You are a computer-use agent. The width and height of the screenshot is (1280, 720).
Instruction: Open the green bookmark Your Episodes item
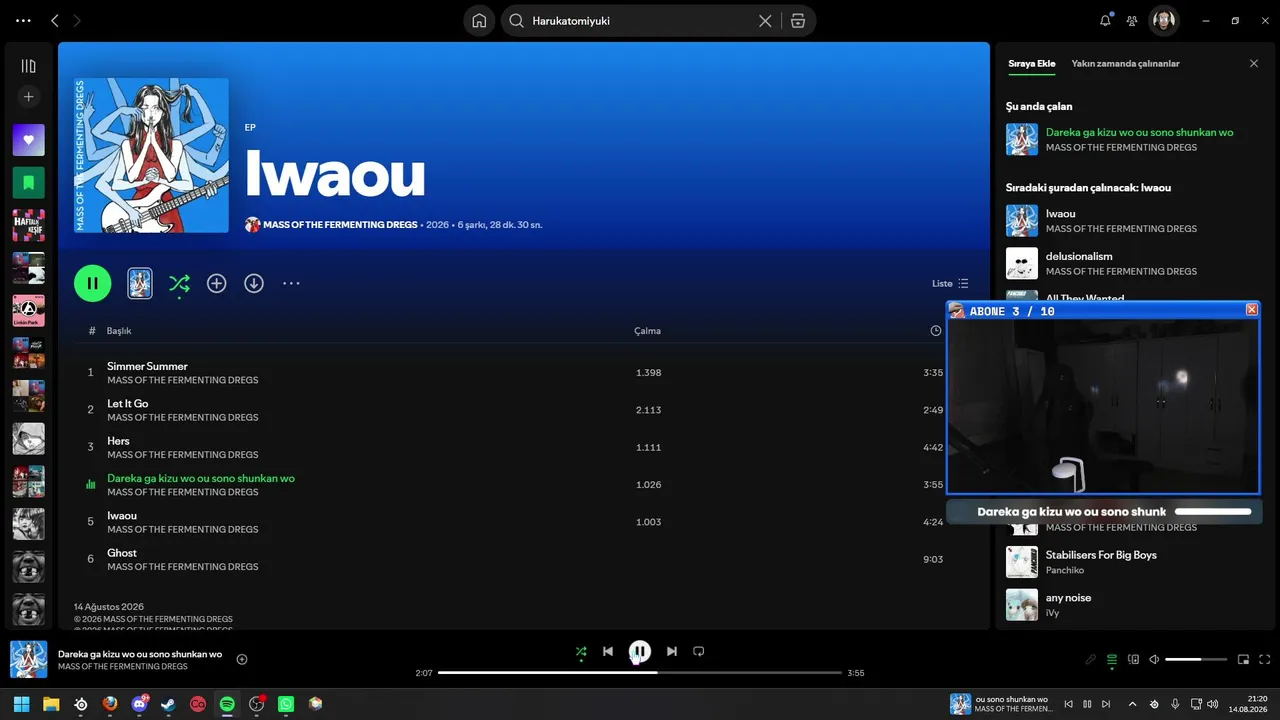pos(28,183)
